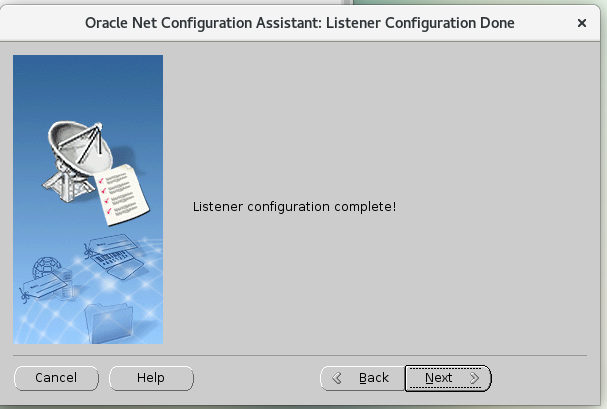
Task: Cancel the Net Configuration Assistant
Action: pos(56,378)
